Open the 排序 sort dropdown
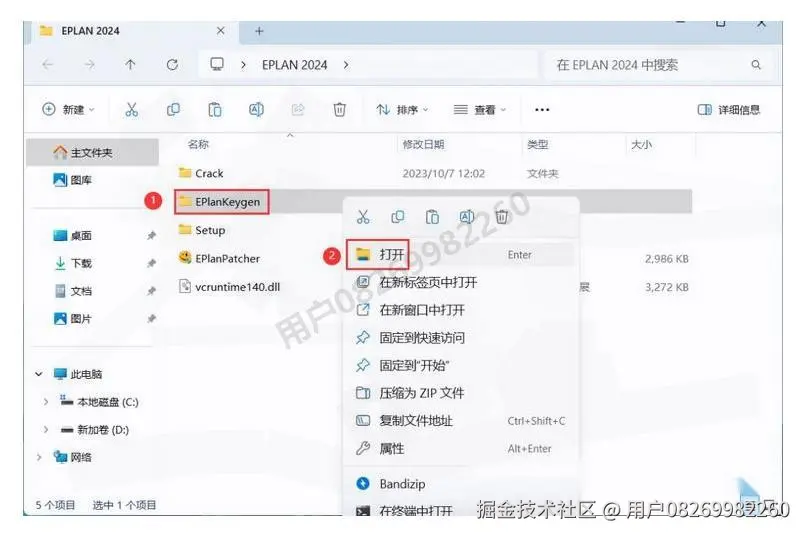Screen dimensions: 806x537 pos(402,109)
